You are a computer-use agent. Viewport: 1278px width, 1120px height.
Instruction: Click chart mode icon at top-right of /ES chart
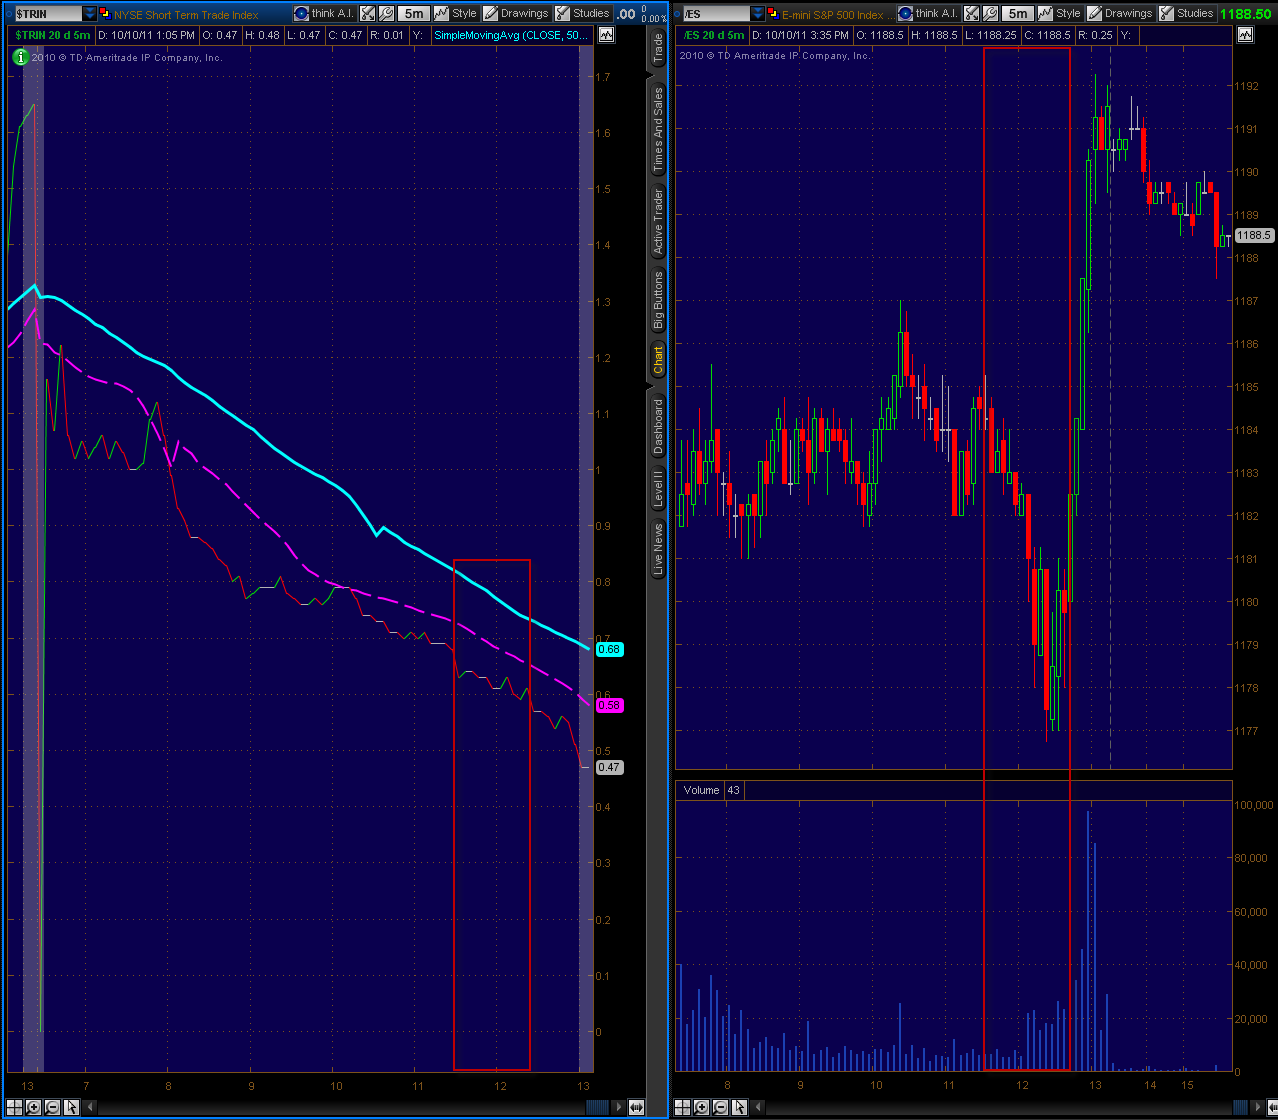coord(1245,35)
